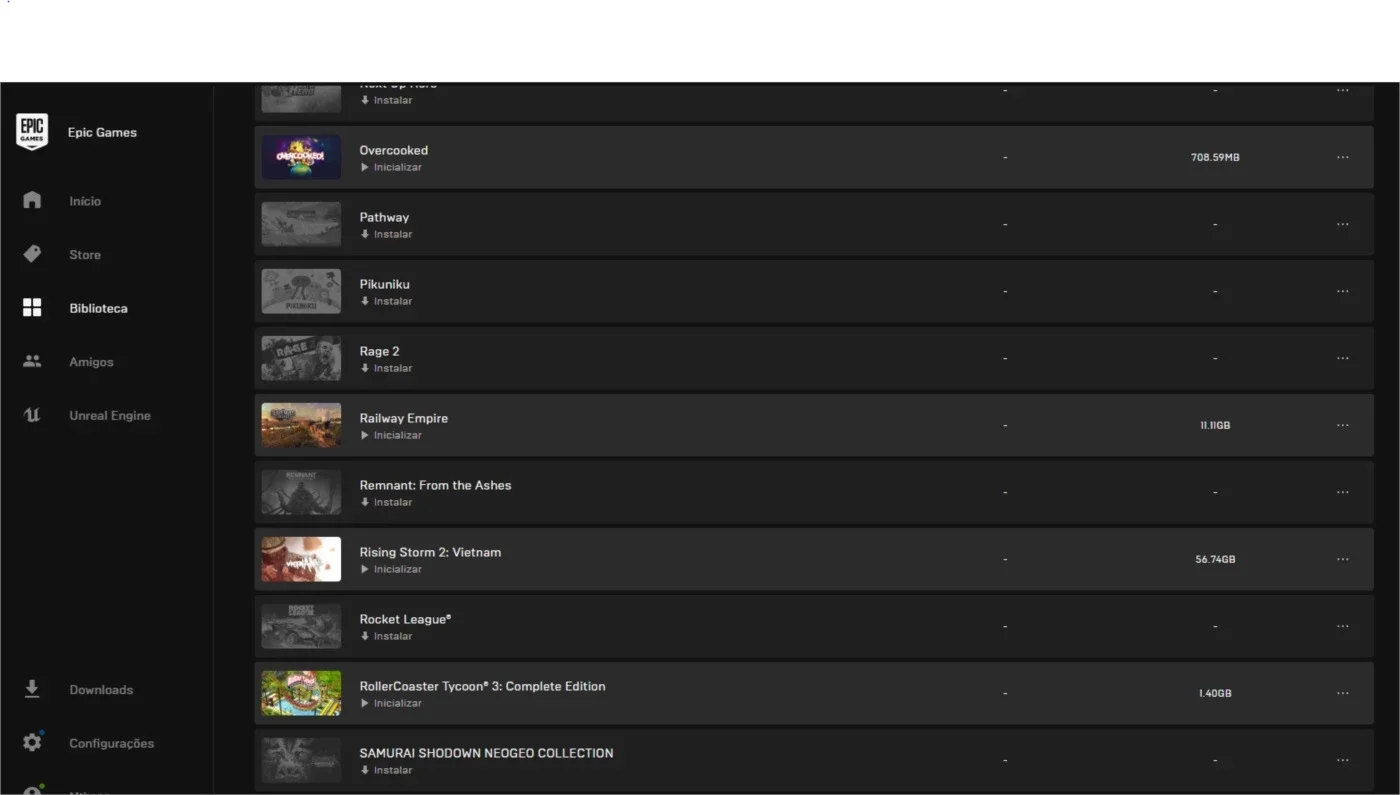
Task: Install Remnant: From the Ashes
Action: 386,502
